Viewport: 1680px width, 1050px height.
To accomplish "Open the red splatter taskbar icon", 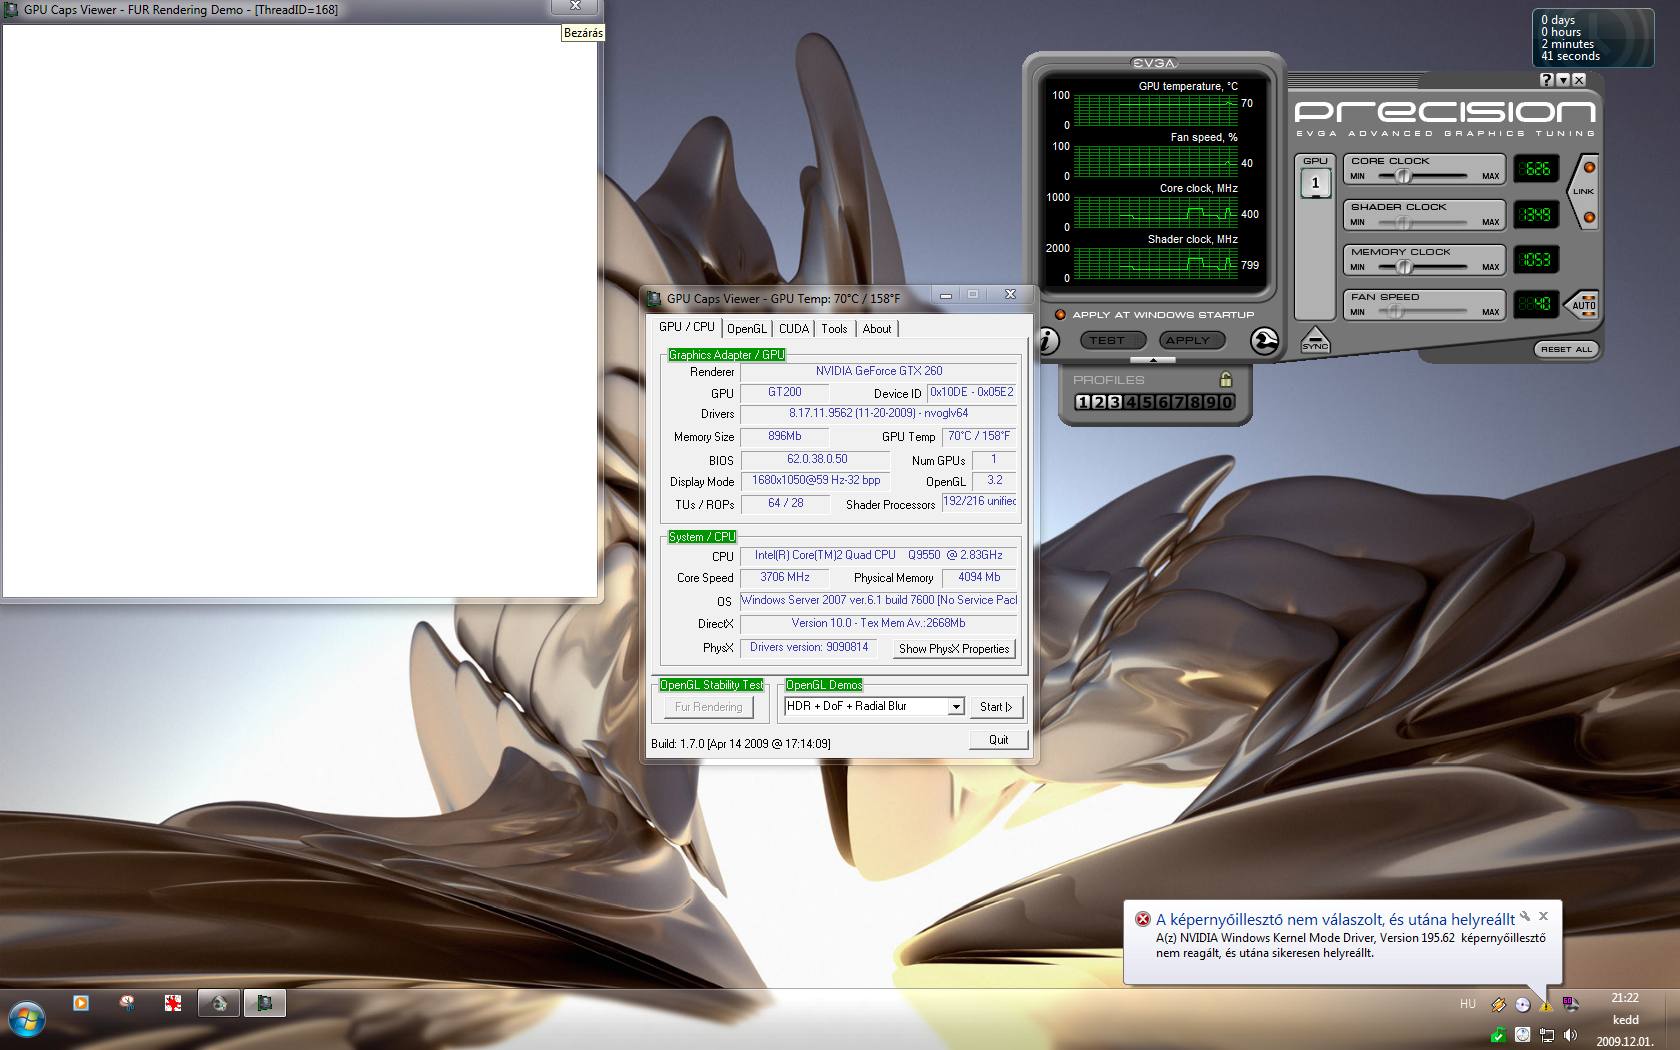I will click(x=173, y=1003).
